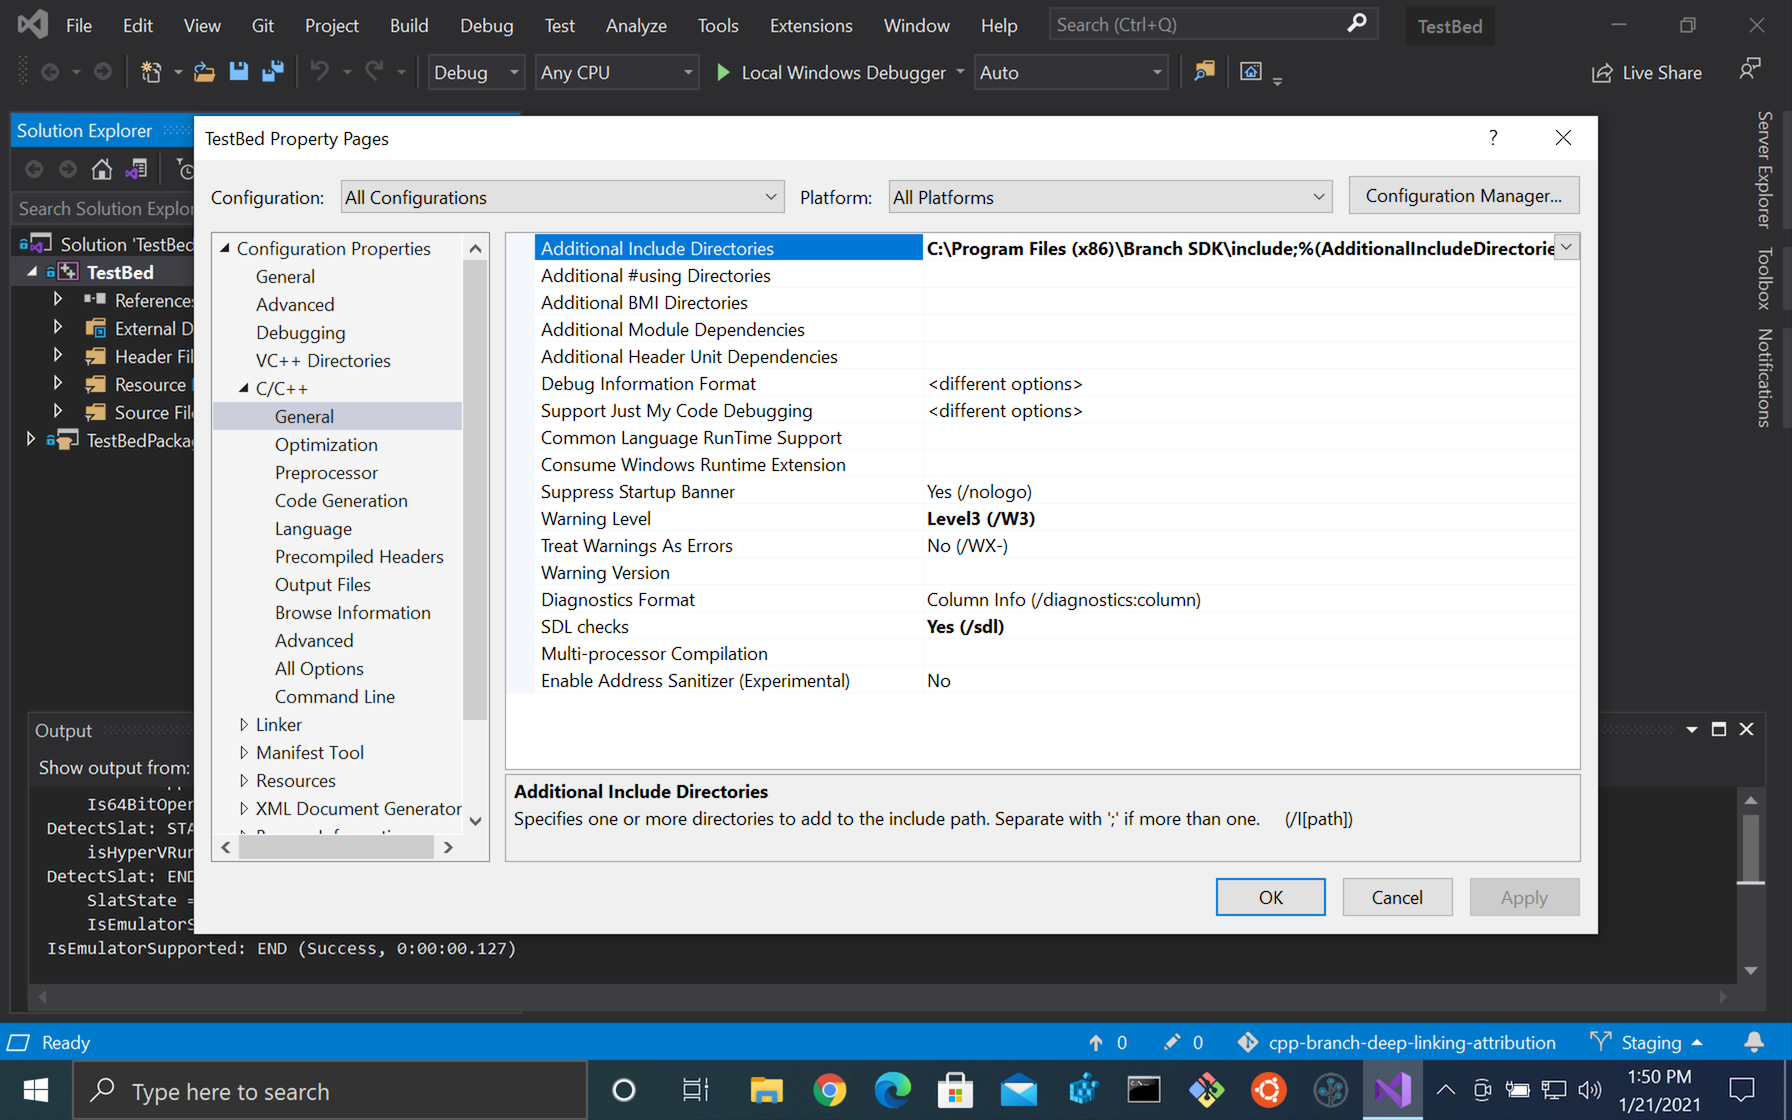Click the cpp-branch-deep-linking-attribution repo in status bar
The image size is (1792, 1120).
(x=1396, y=1042)
